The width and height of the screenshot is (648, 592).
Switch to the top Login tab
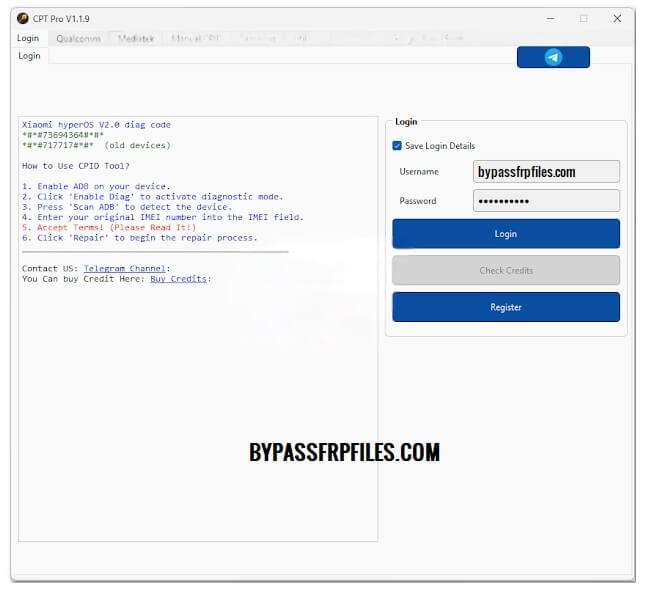click(x=28, y=38)
